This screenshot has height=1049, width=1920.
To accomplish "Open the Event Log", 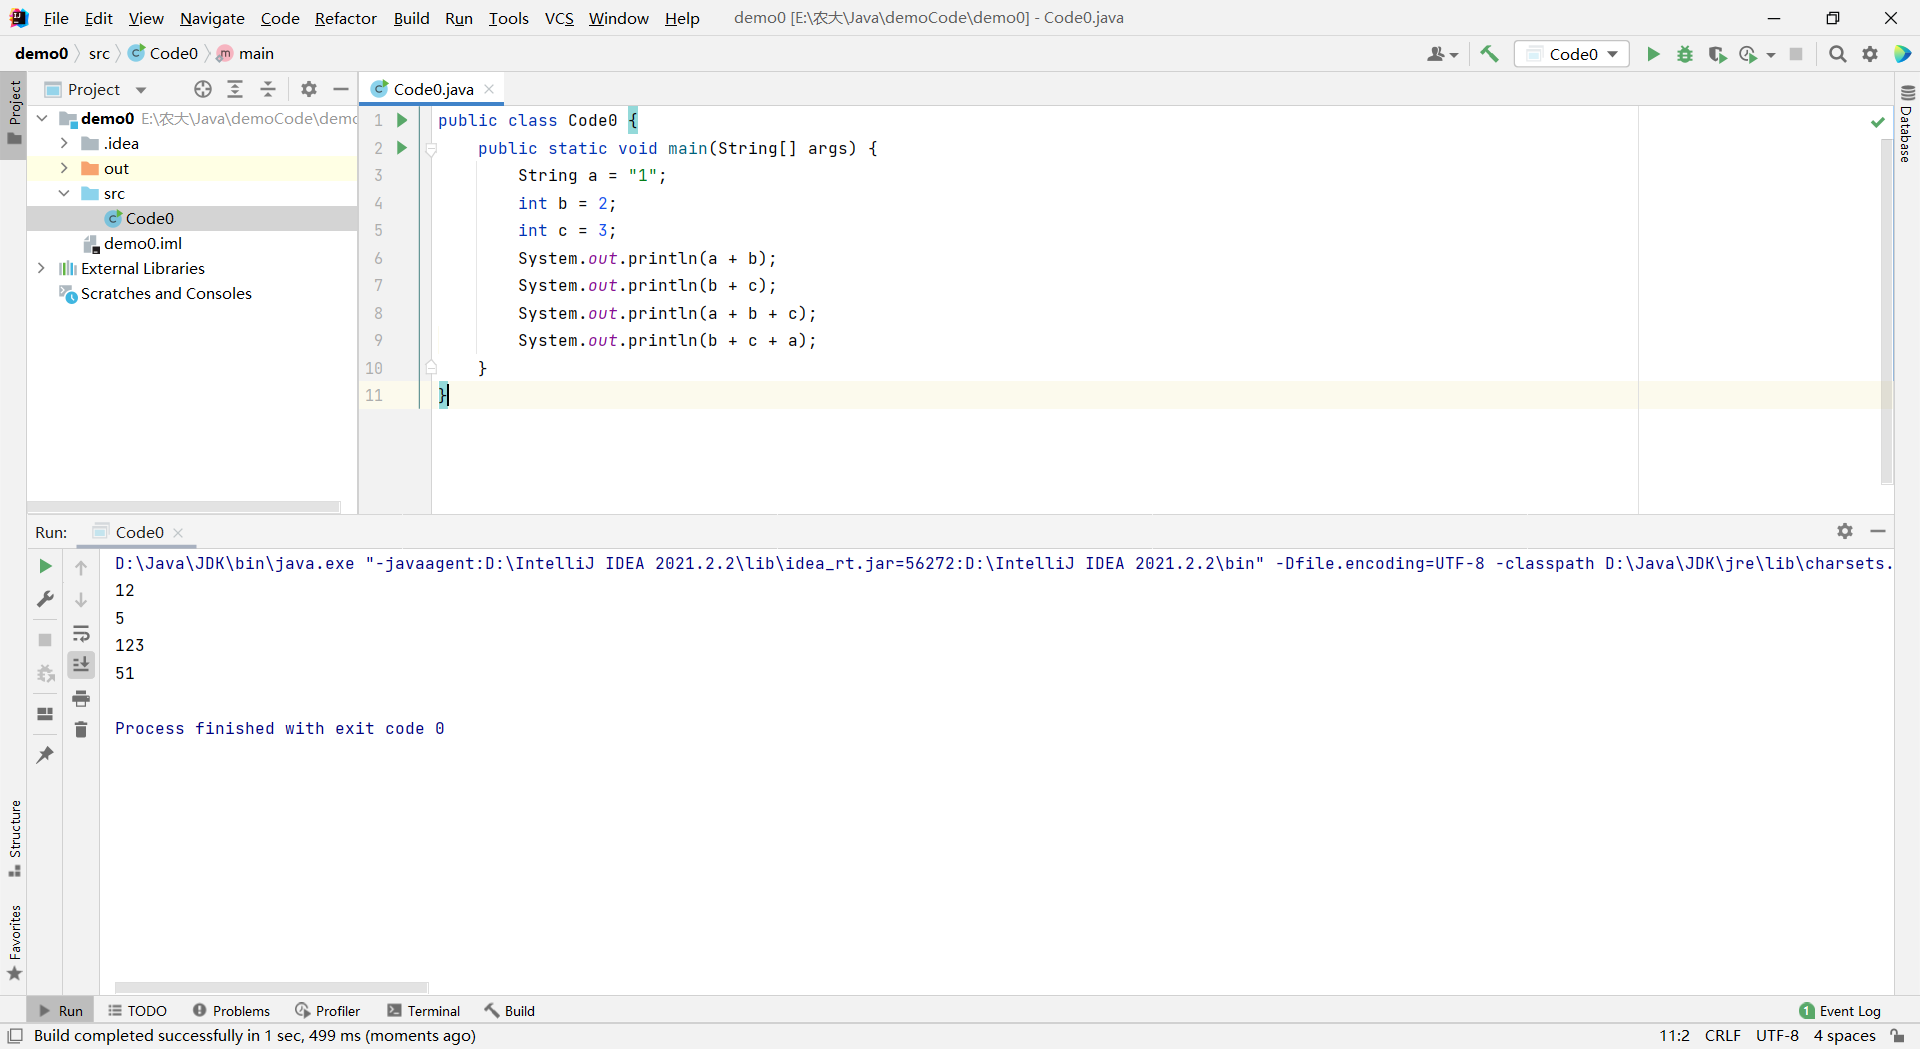I will point(1840,1011).
